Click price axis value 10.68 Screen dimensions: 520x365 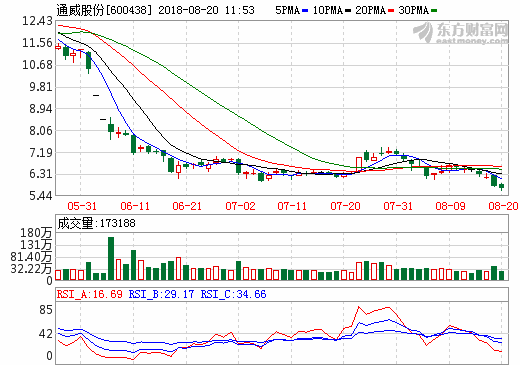(37, 65)
